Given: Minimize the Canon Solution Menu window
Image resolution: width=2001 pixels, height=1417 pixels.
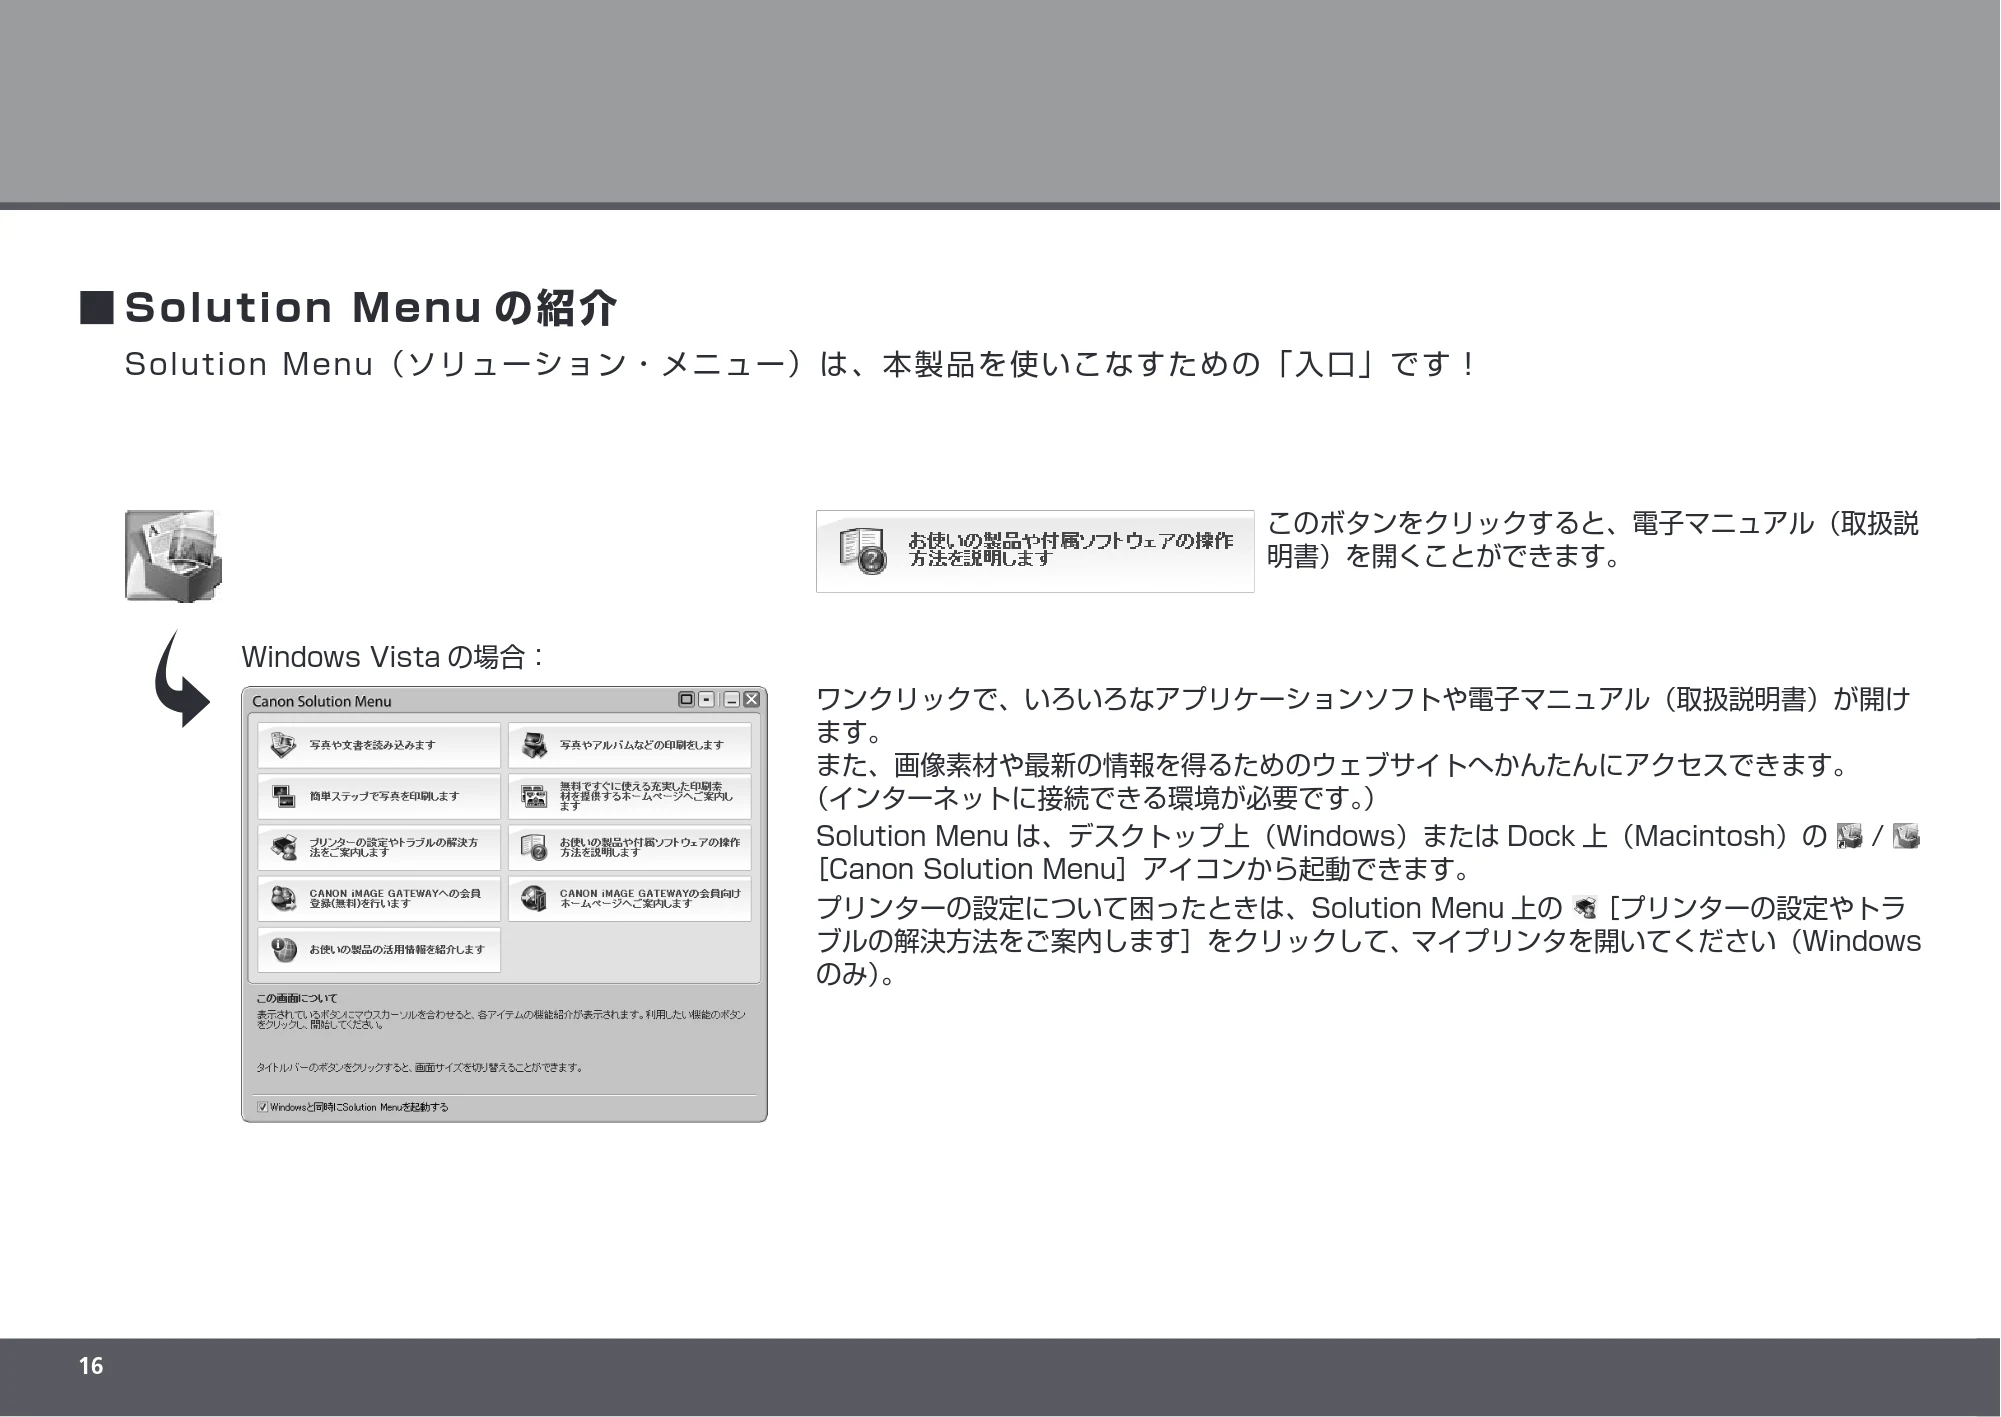Looking at the screenshot, I should (x=732, y=700).
